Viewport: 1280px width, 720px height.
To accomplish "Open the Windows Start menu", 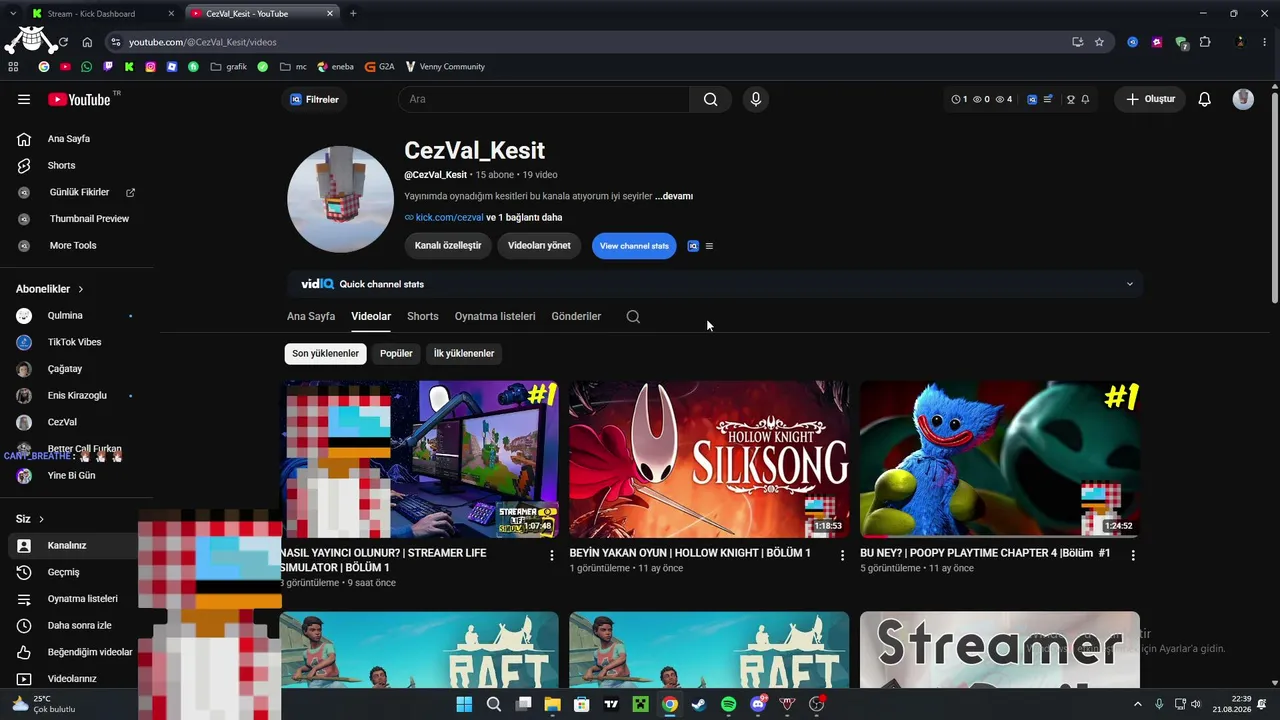I will (x=464, y=704).
